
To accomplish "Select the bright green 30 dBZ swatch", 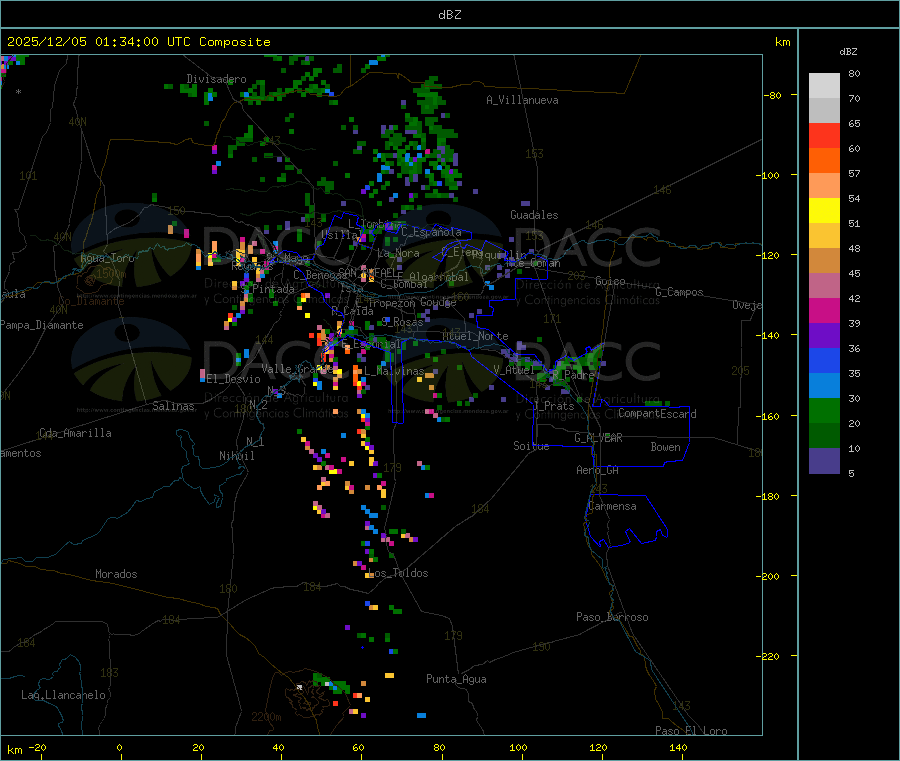I will click(824, 410).
